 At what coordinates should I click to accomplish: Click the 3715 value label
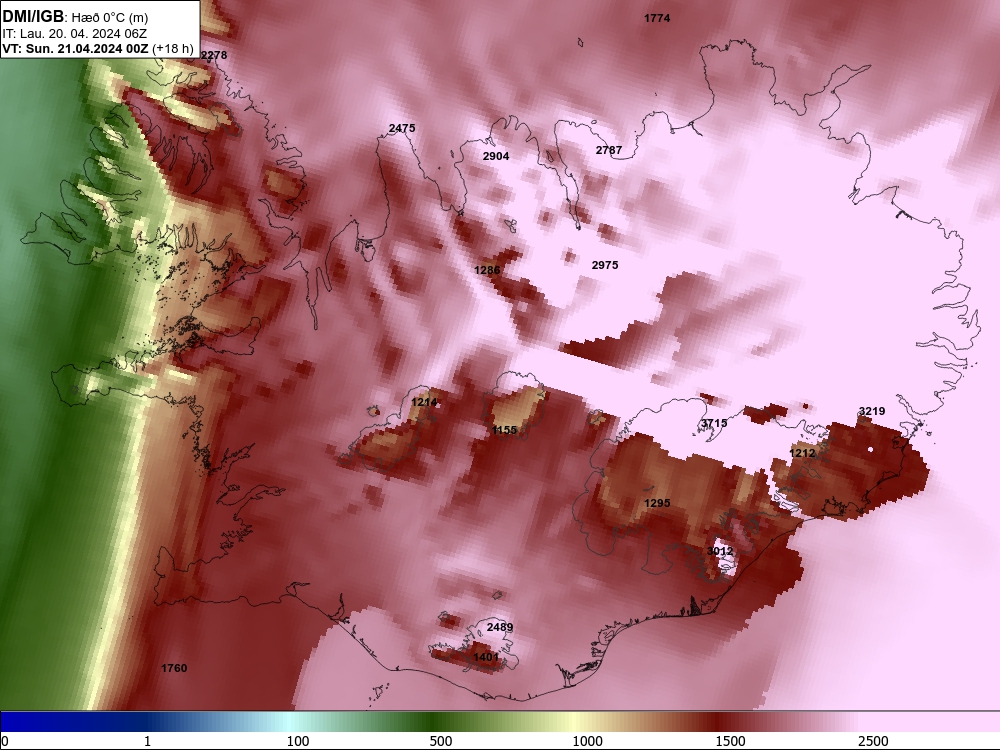[714, 423]
